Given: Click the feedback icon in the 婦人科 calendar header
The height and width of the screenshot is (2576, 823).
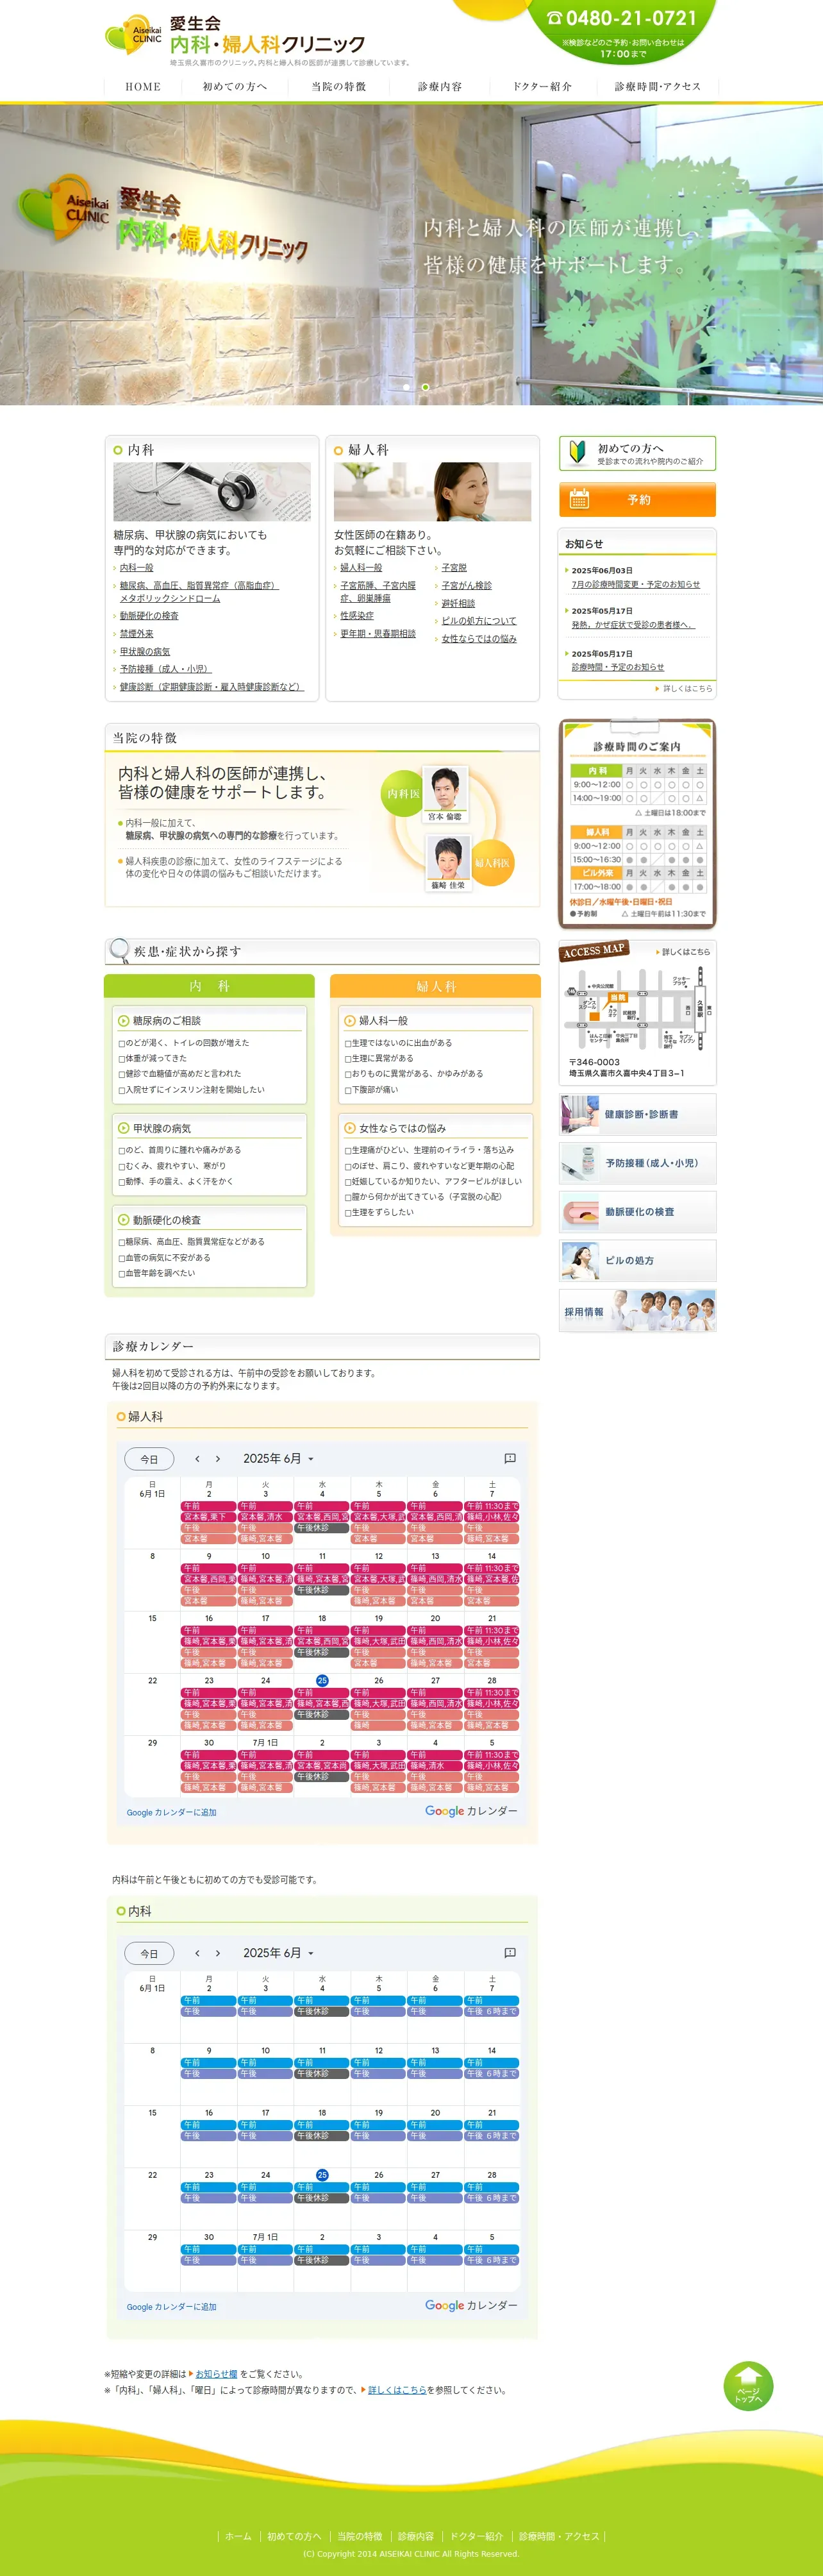Looking at the screenshot, I should (x=510, y=1458).
